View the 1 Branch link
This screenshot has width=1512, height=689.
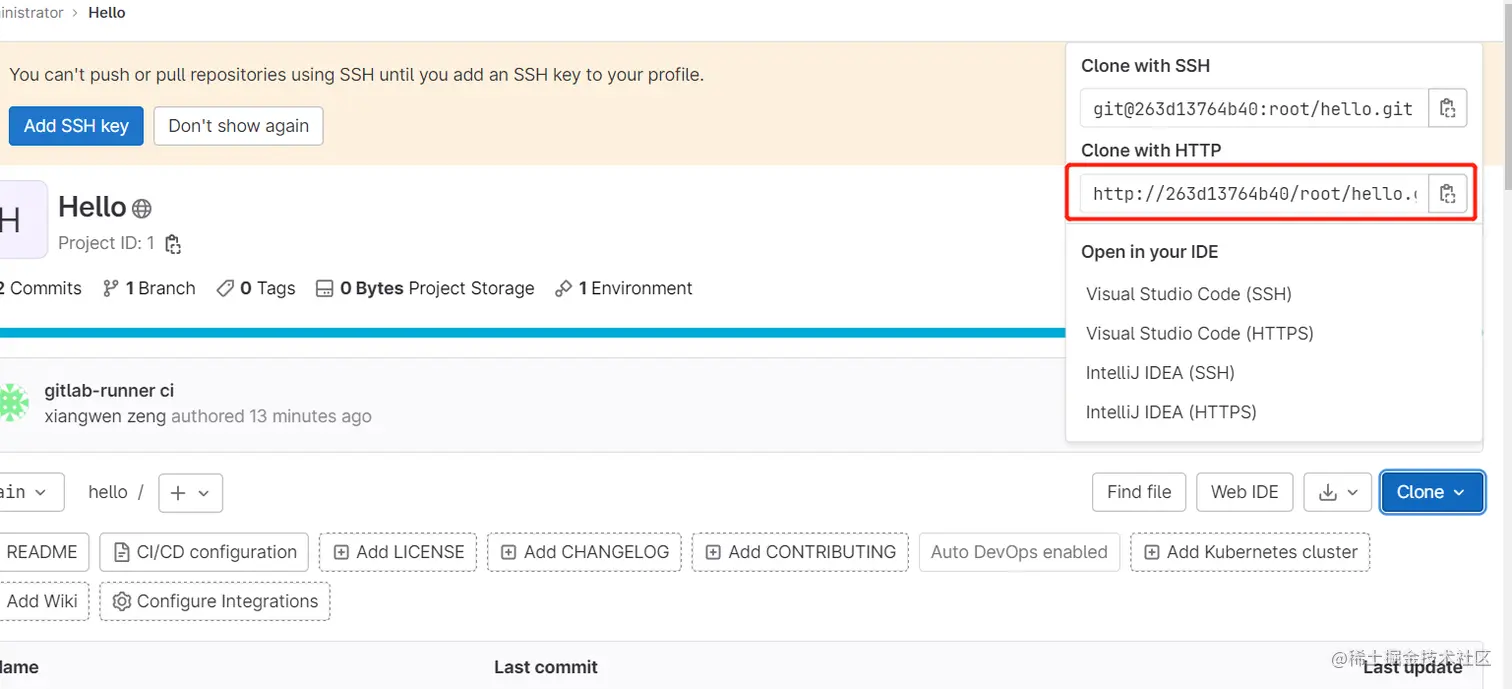150,288
